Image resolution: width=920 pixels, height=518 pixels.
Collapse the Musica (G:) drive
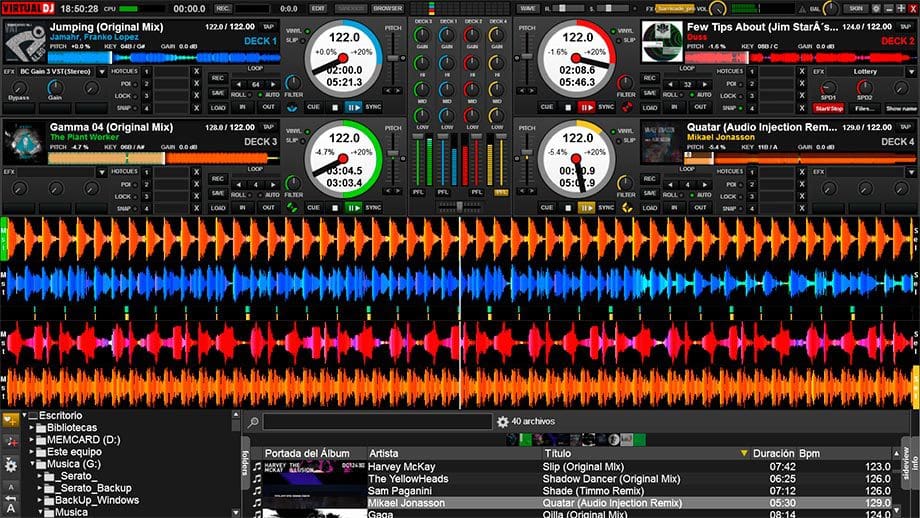pyautogui.click(x=32, y=464)
